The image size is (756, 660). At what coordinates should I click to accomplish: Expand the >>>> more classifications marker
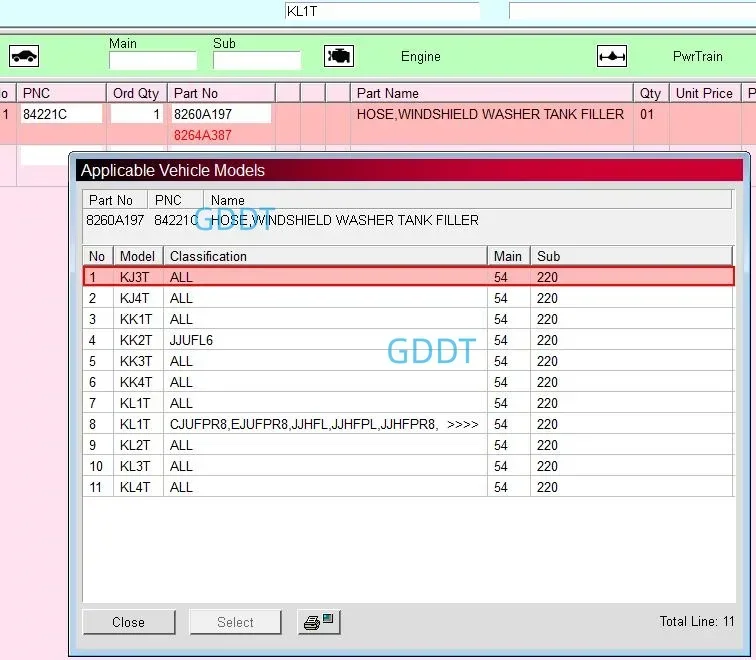462,424
